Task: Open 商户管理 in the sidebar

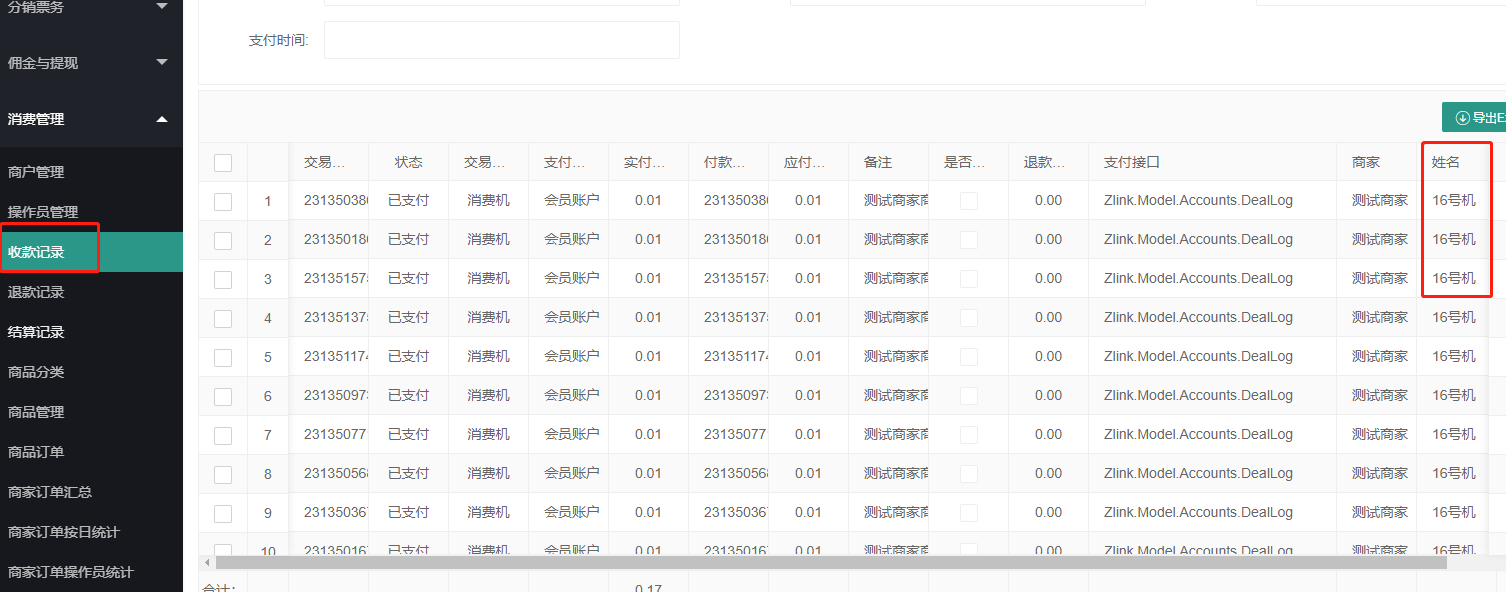Action: tap(36, 172)
